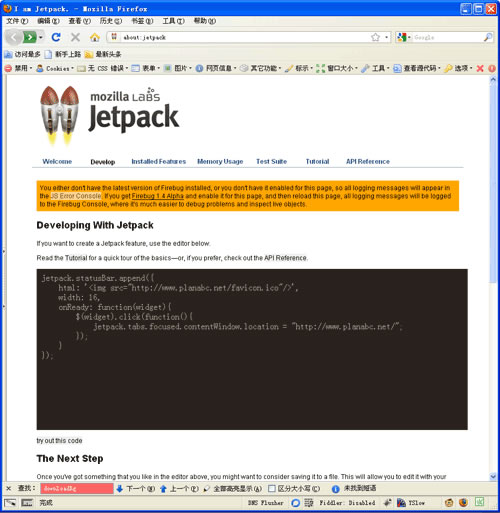
Task: Go forward with the green Forward arrow
Action: click(x=30, y=37)
